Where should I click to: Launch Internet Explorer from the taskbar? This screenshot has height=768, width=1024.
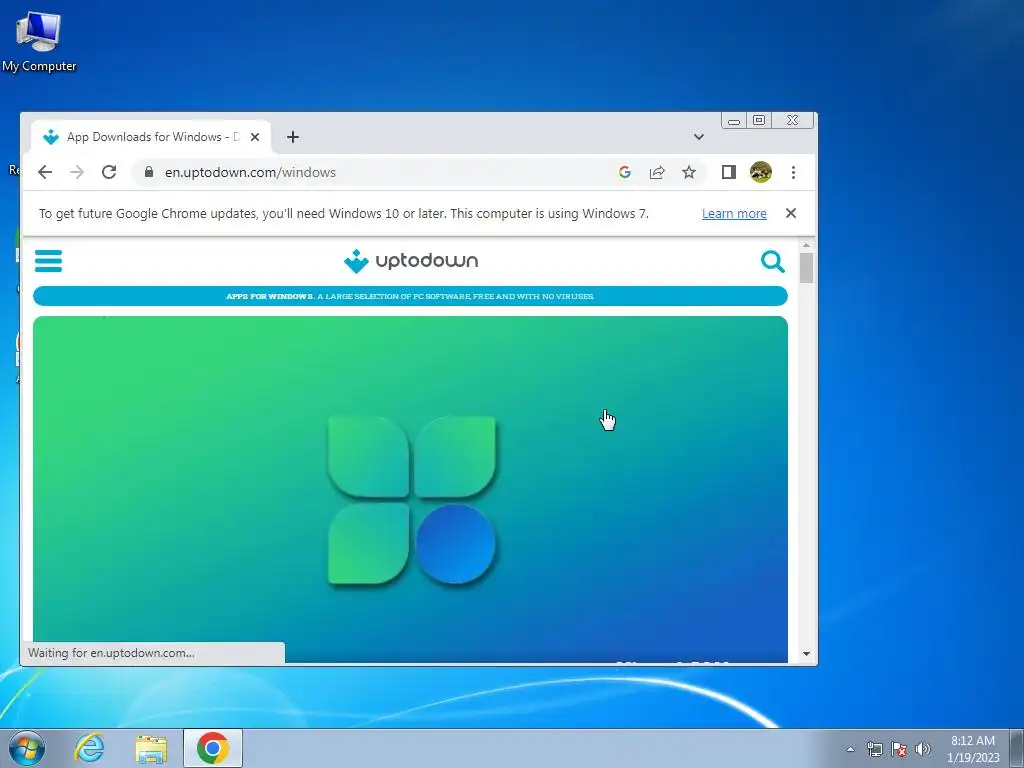[89, 748]
